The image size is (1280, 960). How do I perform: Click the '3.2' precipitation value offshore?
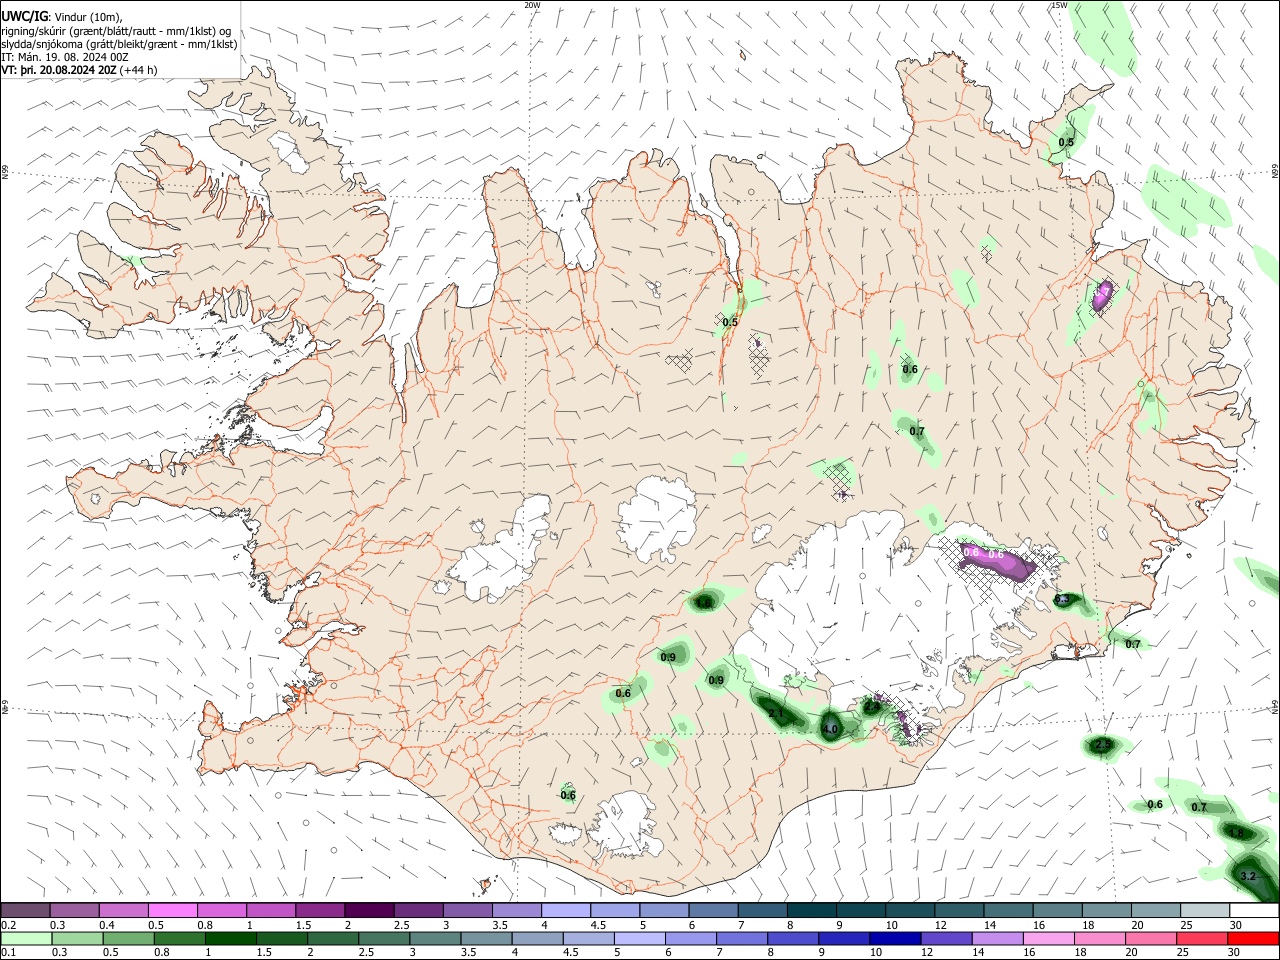1247,876
